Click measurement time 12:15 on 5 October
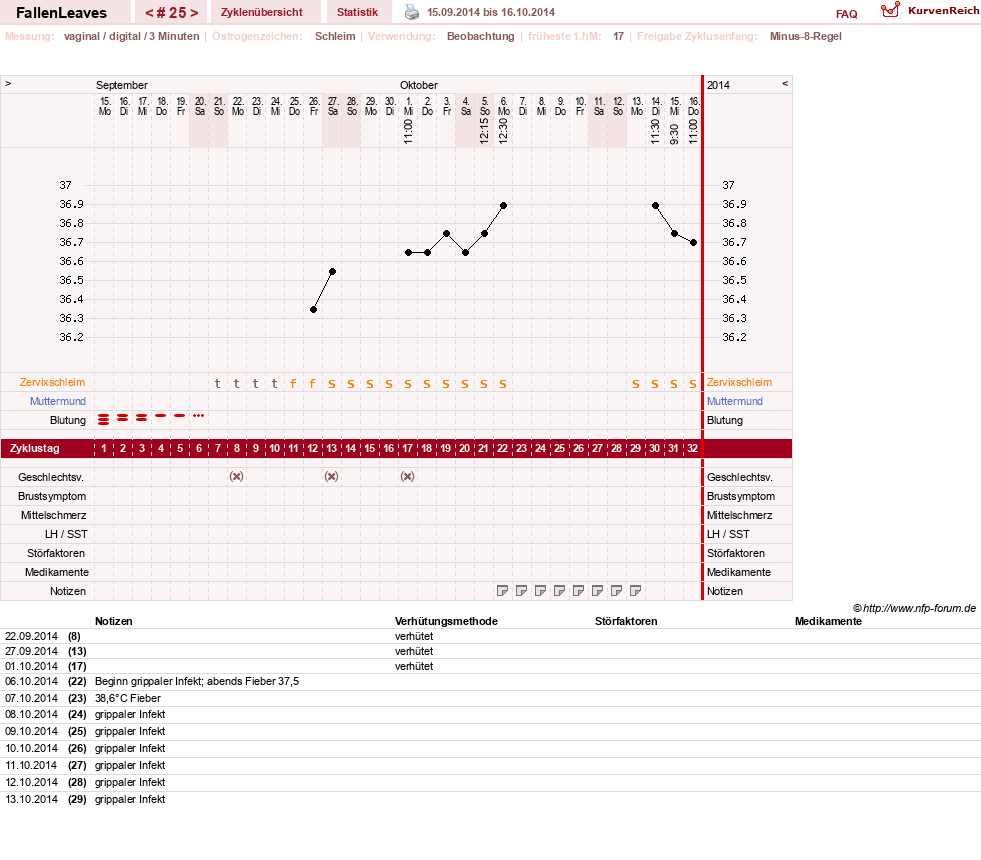 (484, 132)
